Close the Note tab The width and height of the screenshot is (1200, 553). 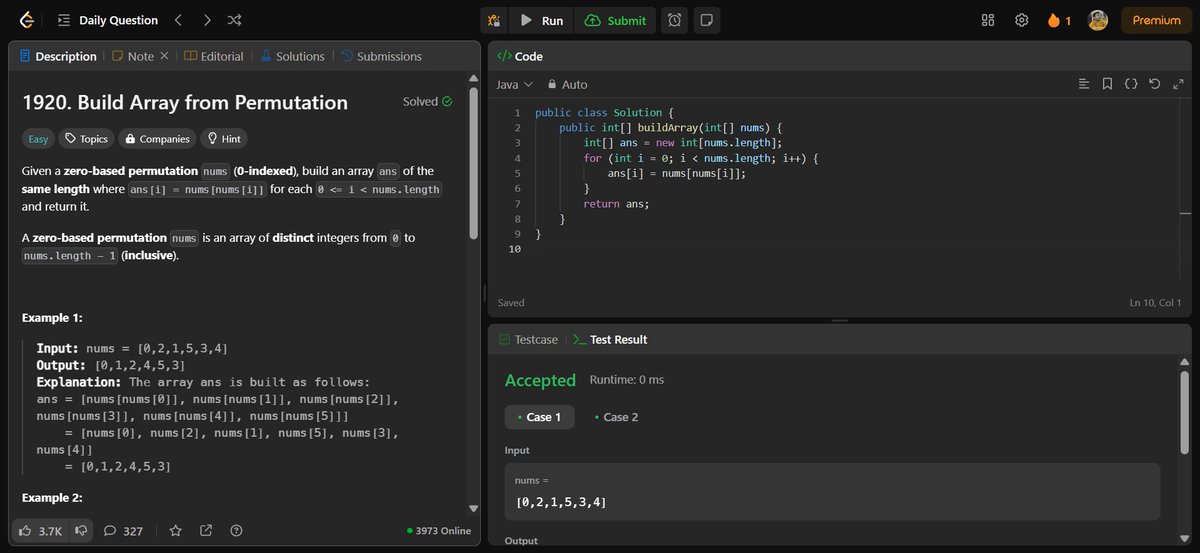[x=165, y=56]
